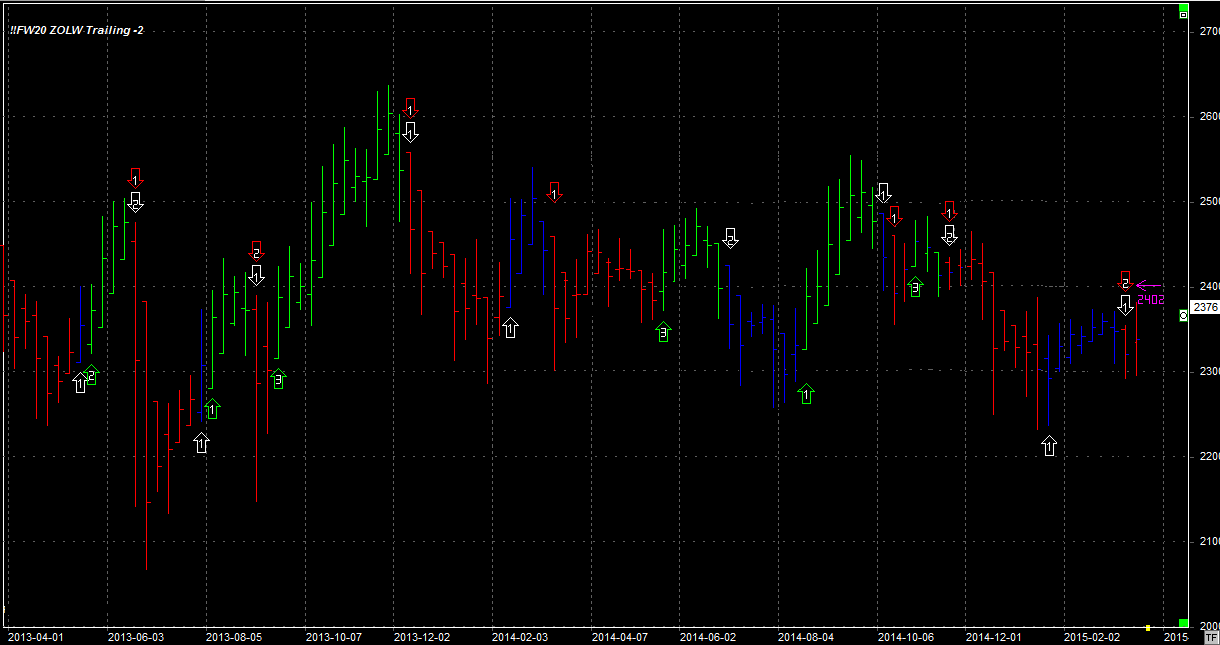This screenshot has width=1220, height=645.
Task: Click the magenta 2402 price level label
Action: tap(1150, 299)
